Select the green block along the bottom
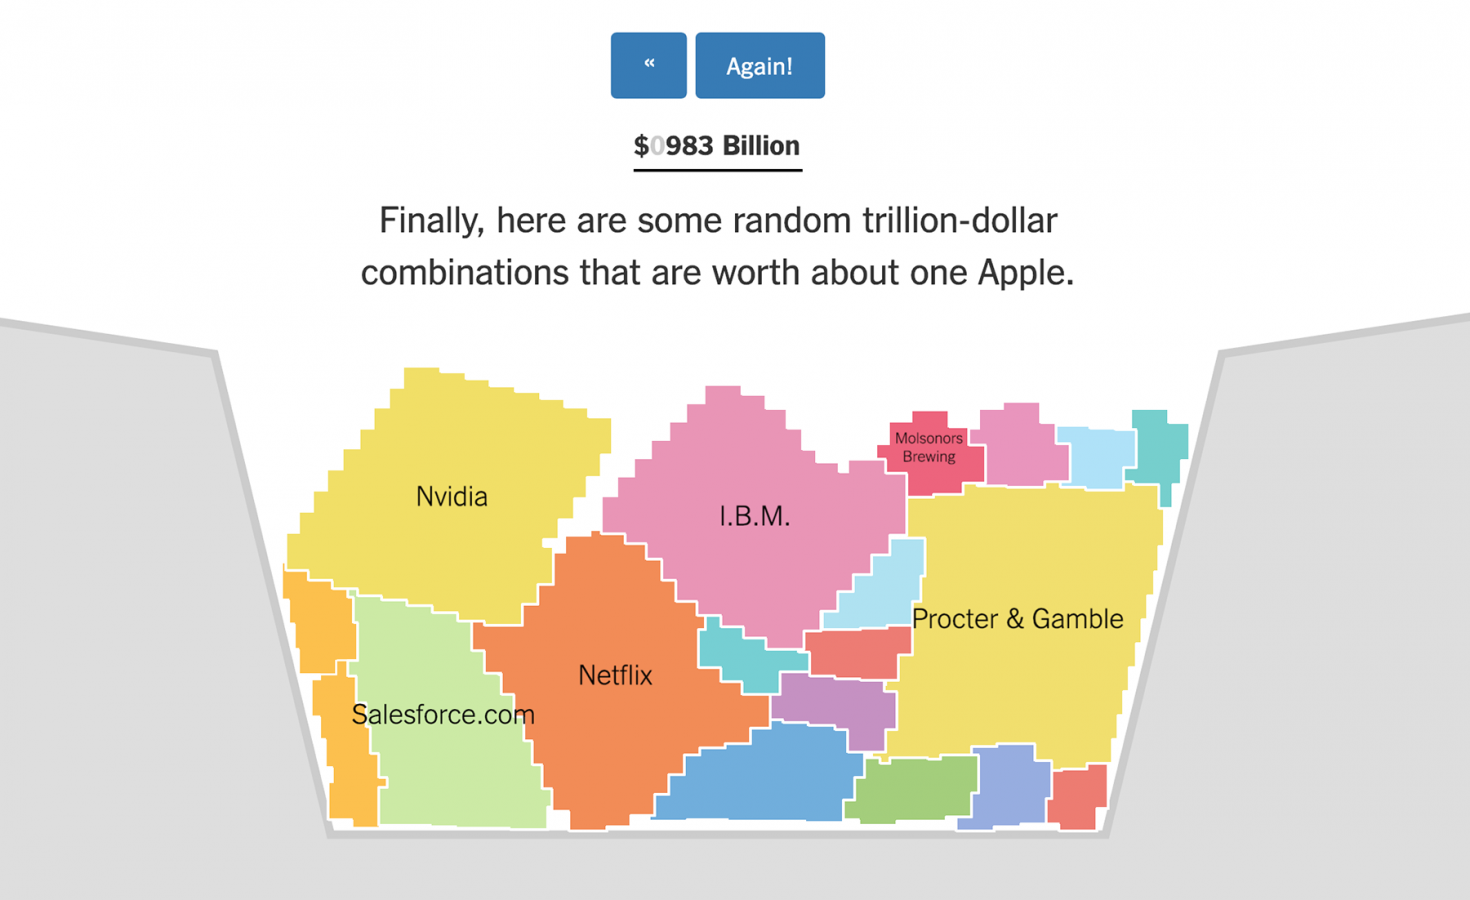1470x900 pixels. (912, 788)
